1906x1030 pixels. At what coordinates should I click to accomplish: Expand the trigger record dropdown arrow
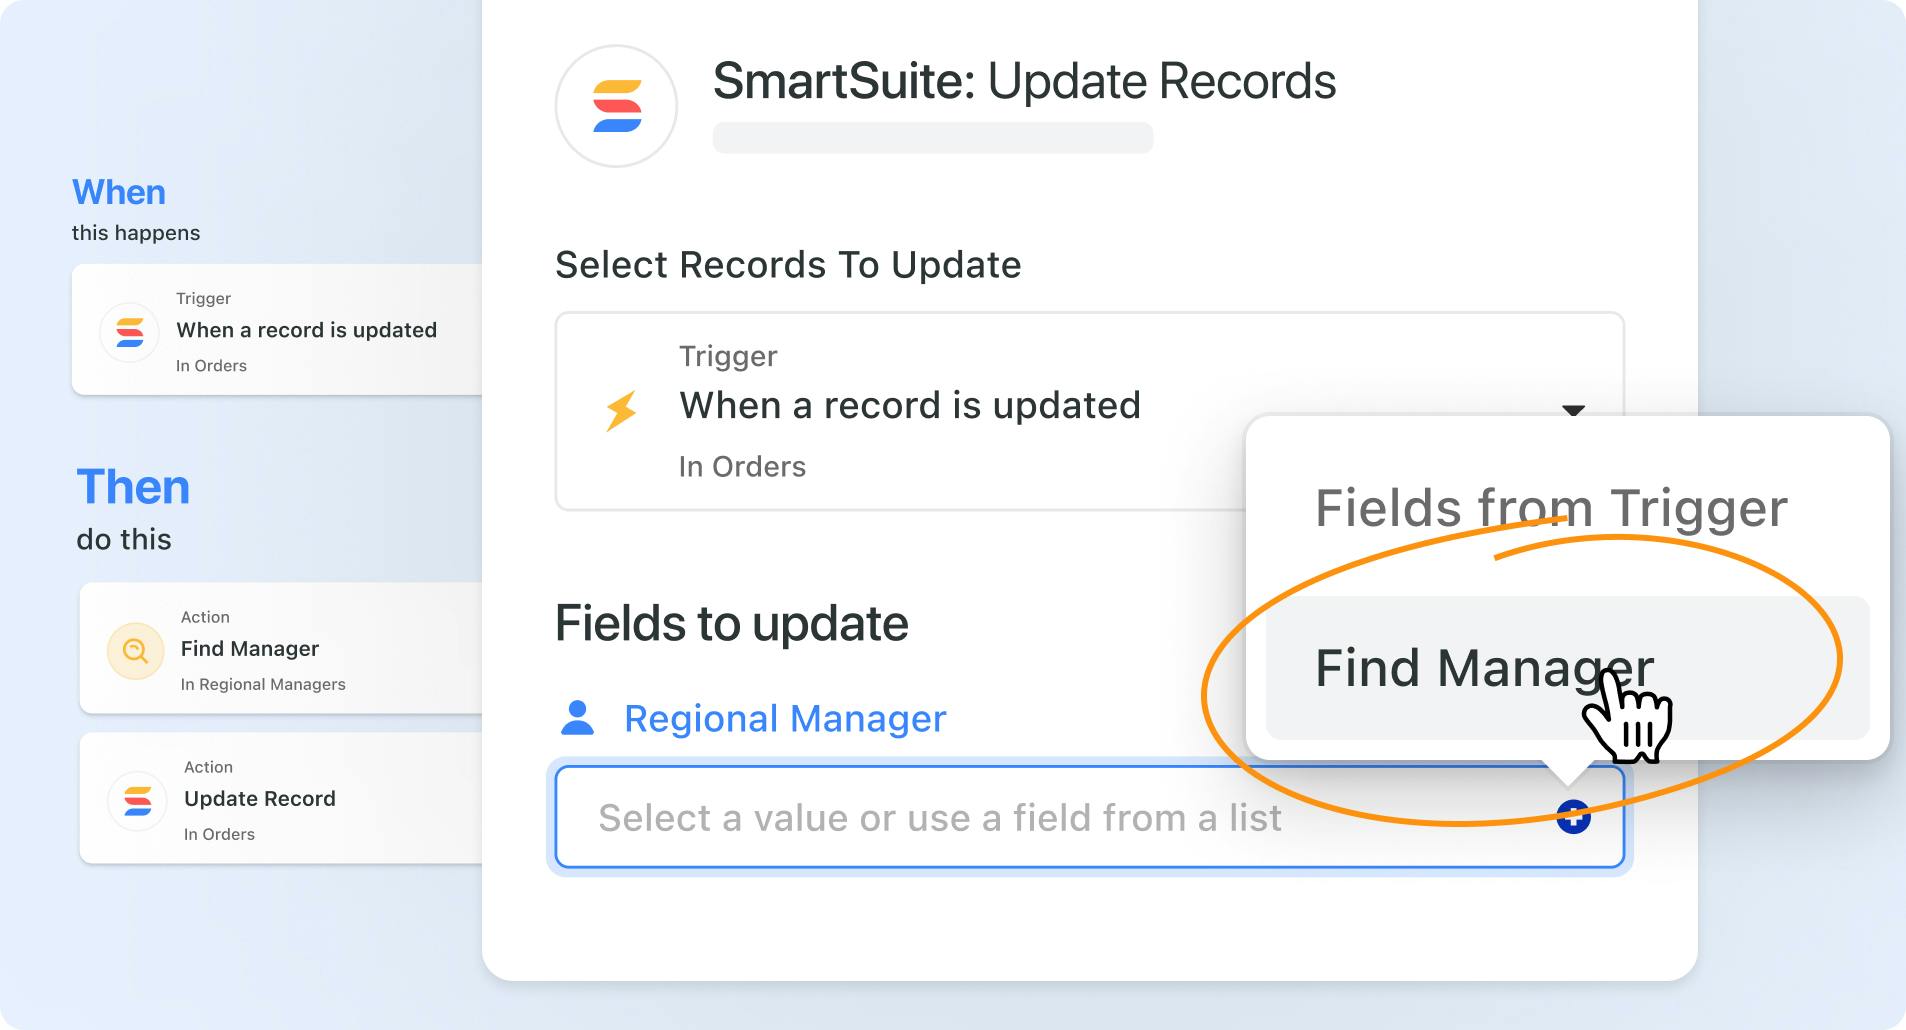pyautogui.click(x=1573, y=410)
